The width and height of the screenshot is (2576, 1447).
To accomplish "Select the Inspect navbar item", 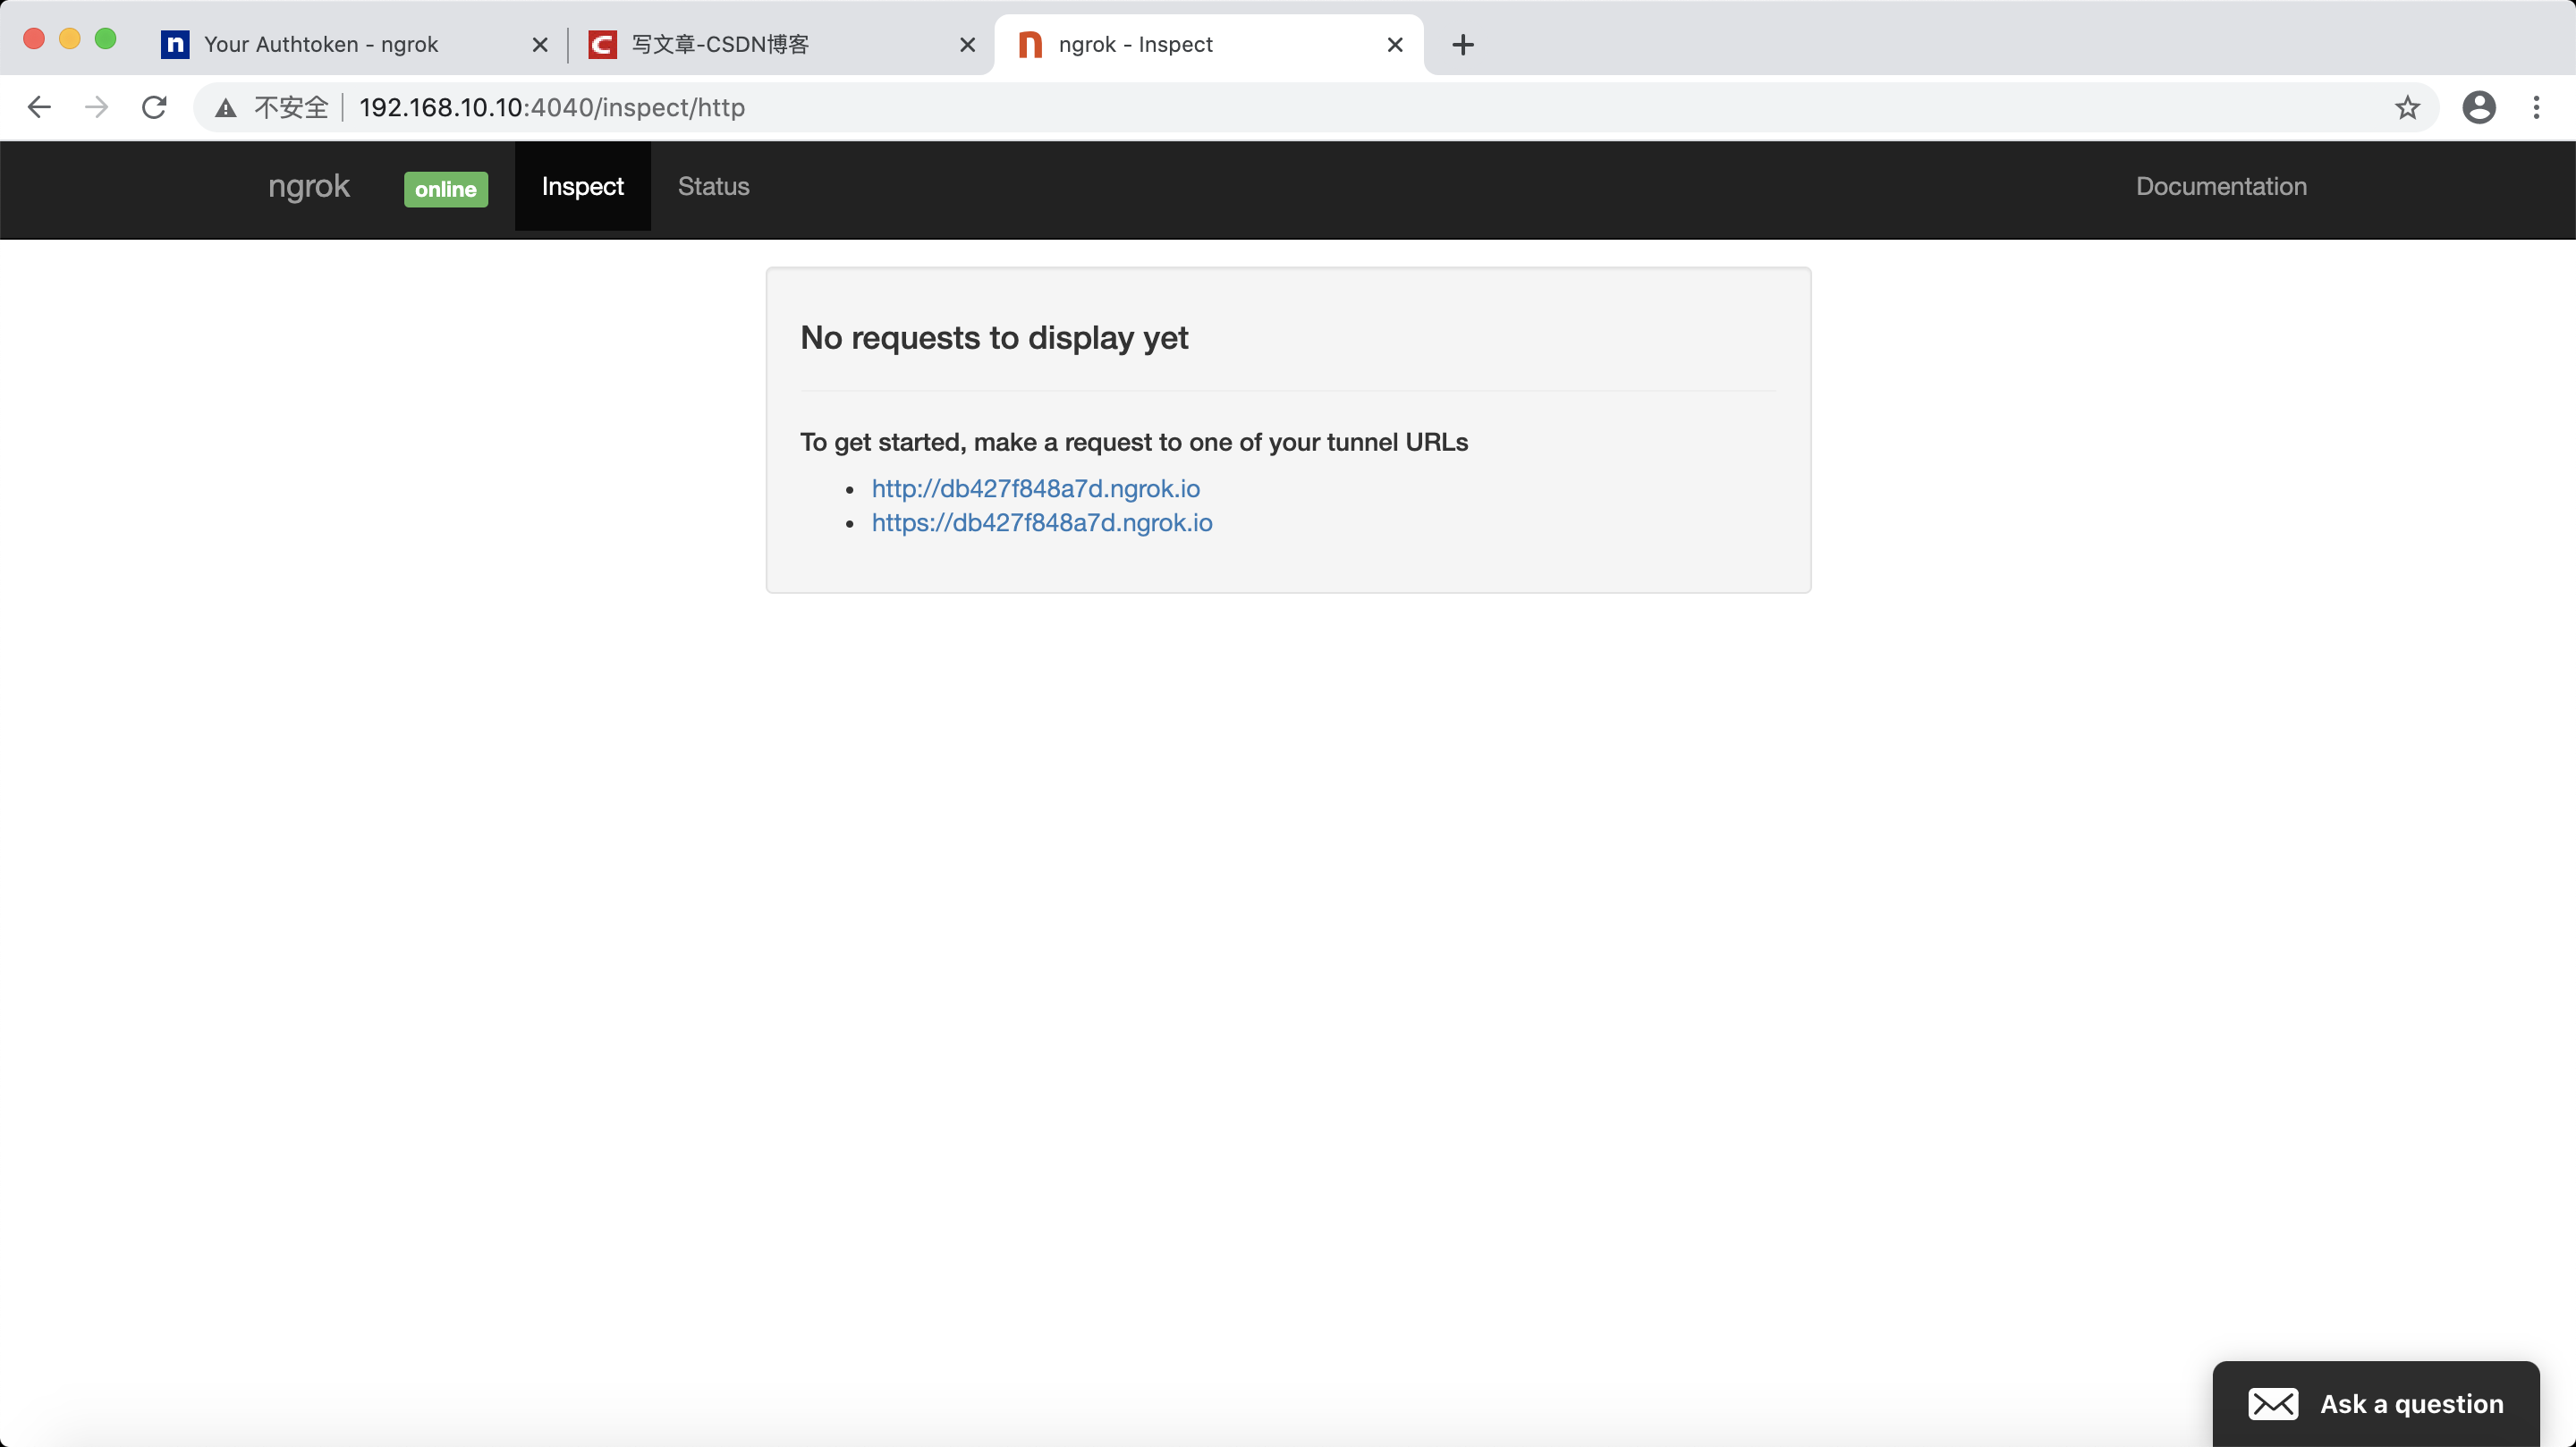I will (x=582, y=186).
